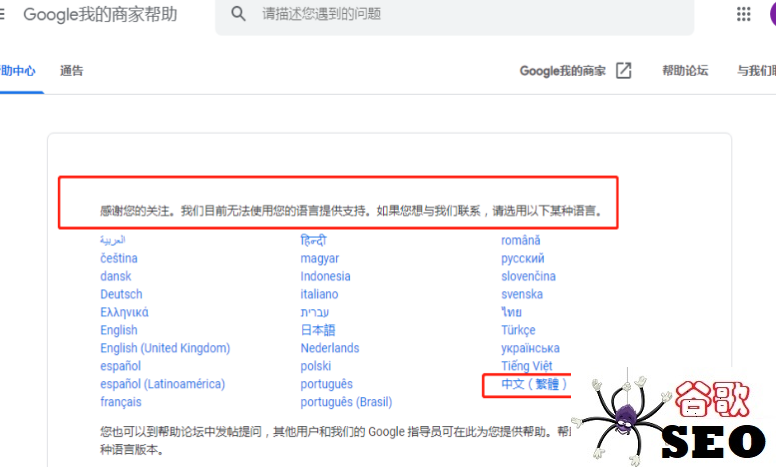Image resolution: width=776 pixels, height=467 pixels.
Task: Open Google我的商家 external link icon
Action: (624, 71)
